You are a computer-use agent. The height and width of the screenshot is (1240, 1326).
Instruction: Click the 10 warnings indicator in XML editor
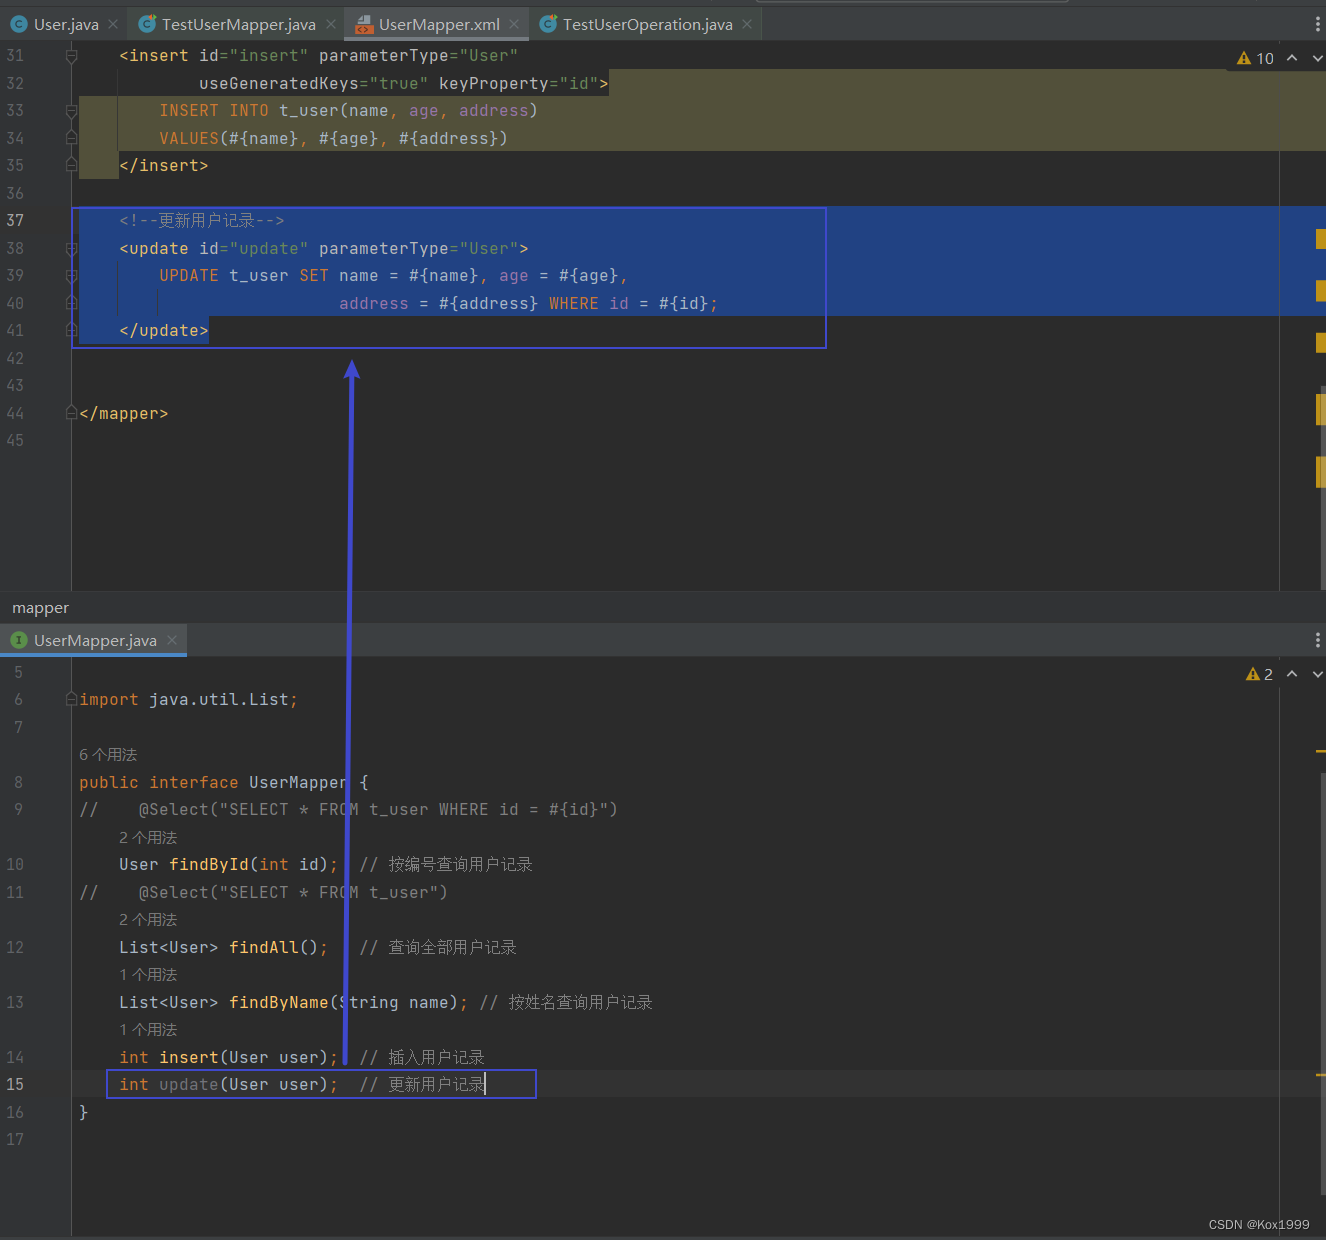point(1255,58)
